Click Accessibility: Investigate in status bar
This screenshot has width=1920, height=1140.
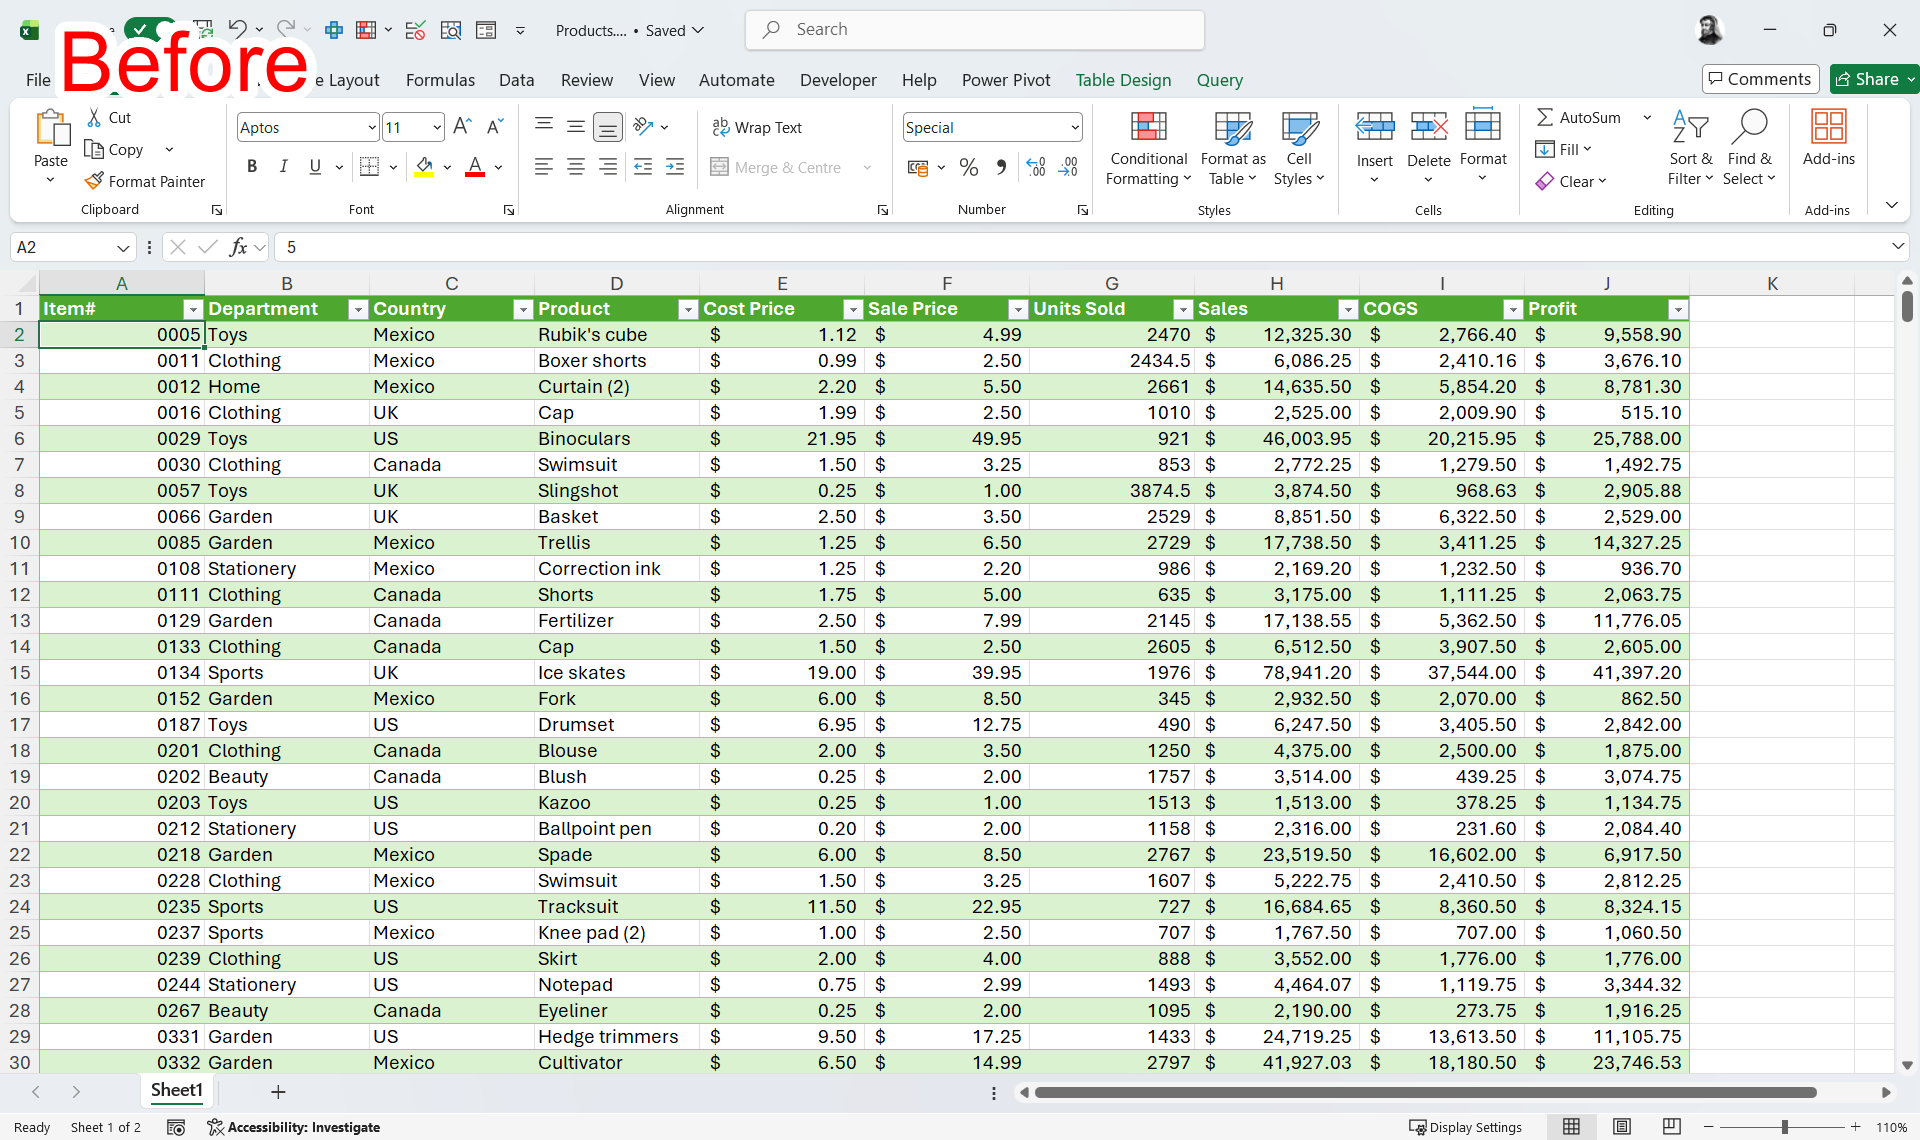(293, 1127)
